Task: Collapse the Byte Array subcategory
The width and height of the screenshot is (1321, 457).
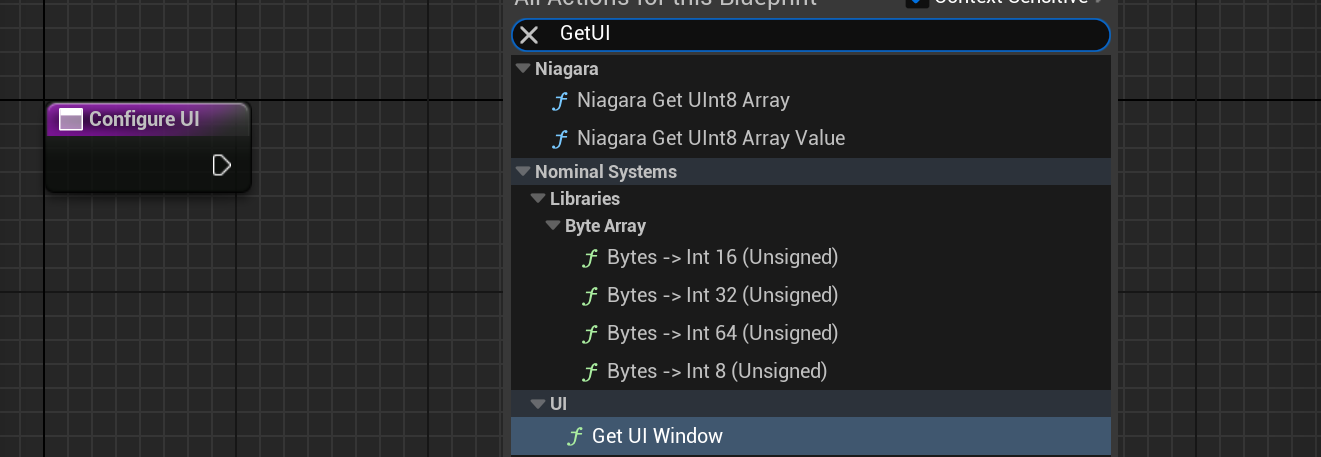Action: (x=553, y=226)
